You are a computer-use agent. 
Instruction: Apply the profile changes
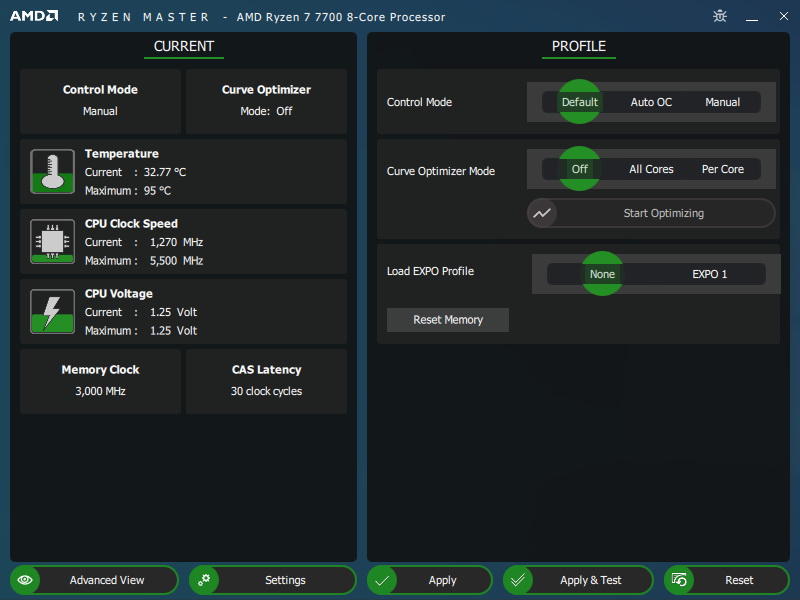(x=430, y=580)
